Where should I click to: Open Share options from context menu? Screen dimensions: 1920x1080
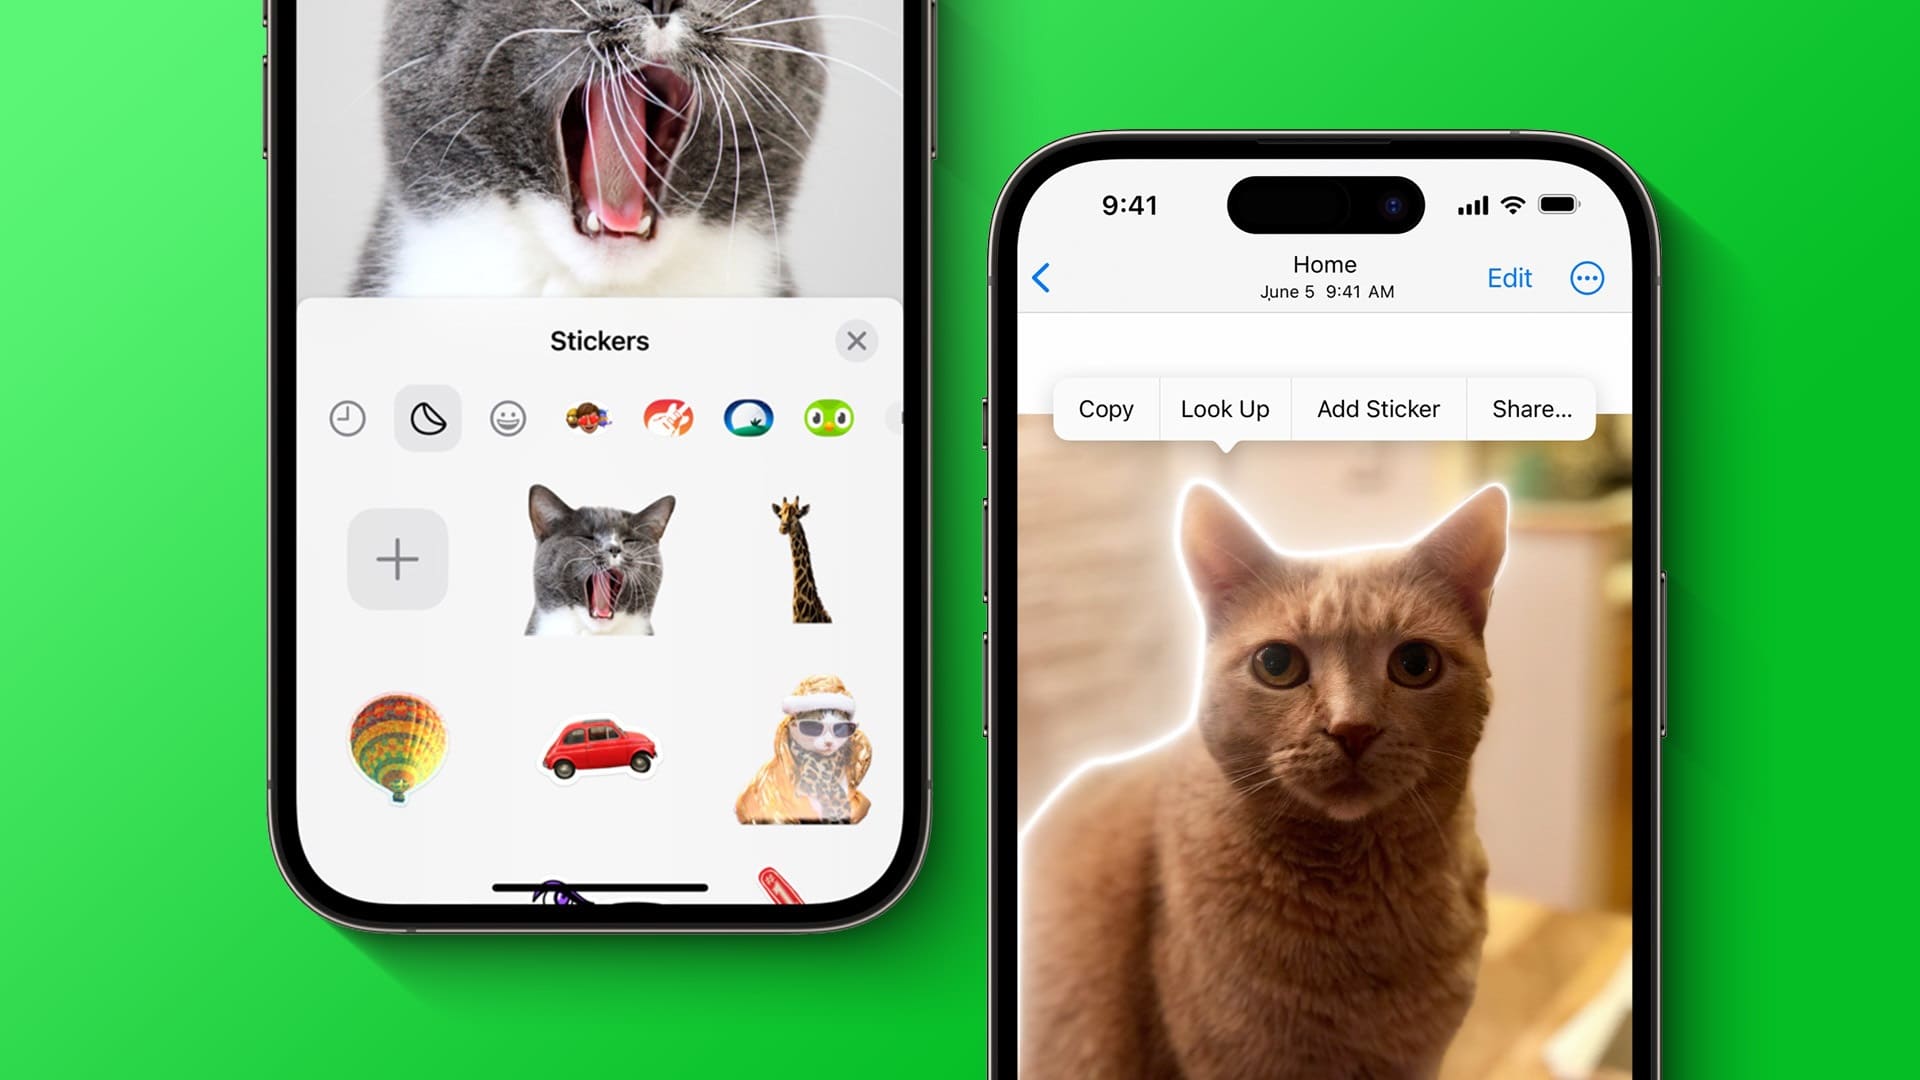pos(1531,409)
